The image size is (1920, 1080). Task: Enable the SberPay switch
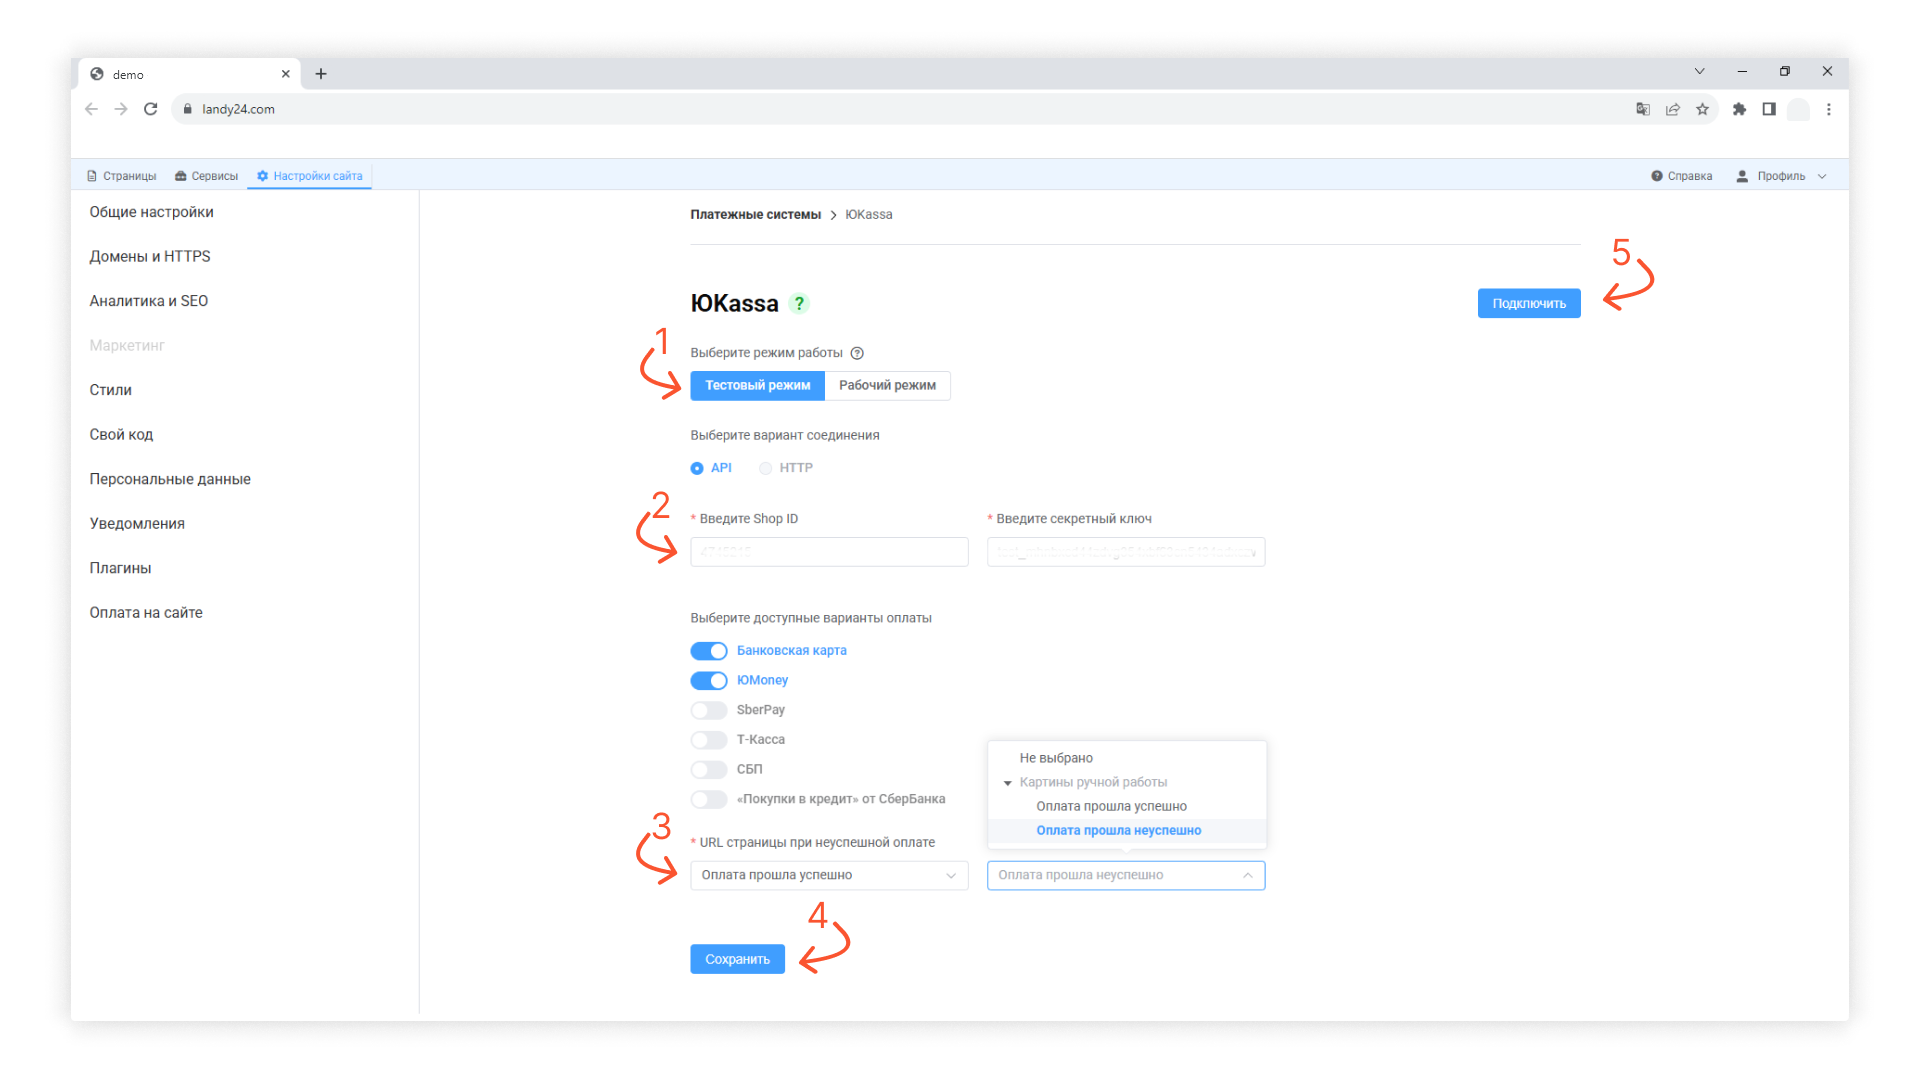709,710
